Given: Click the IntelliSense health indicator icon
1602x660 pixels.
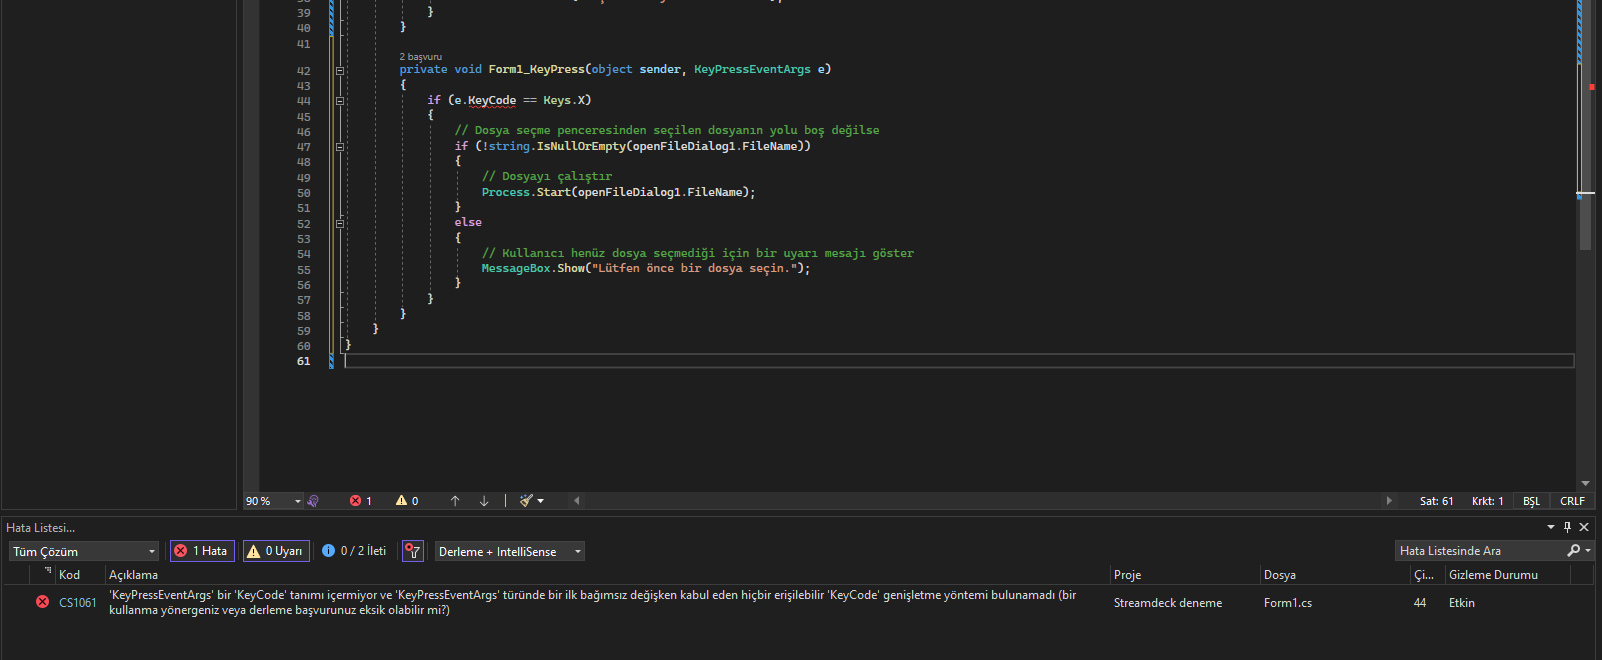Looking at the screenshot, I should [x=313, y=501].
